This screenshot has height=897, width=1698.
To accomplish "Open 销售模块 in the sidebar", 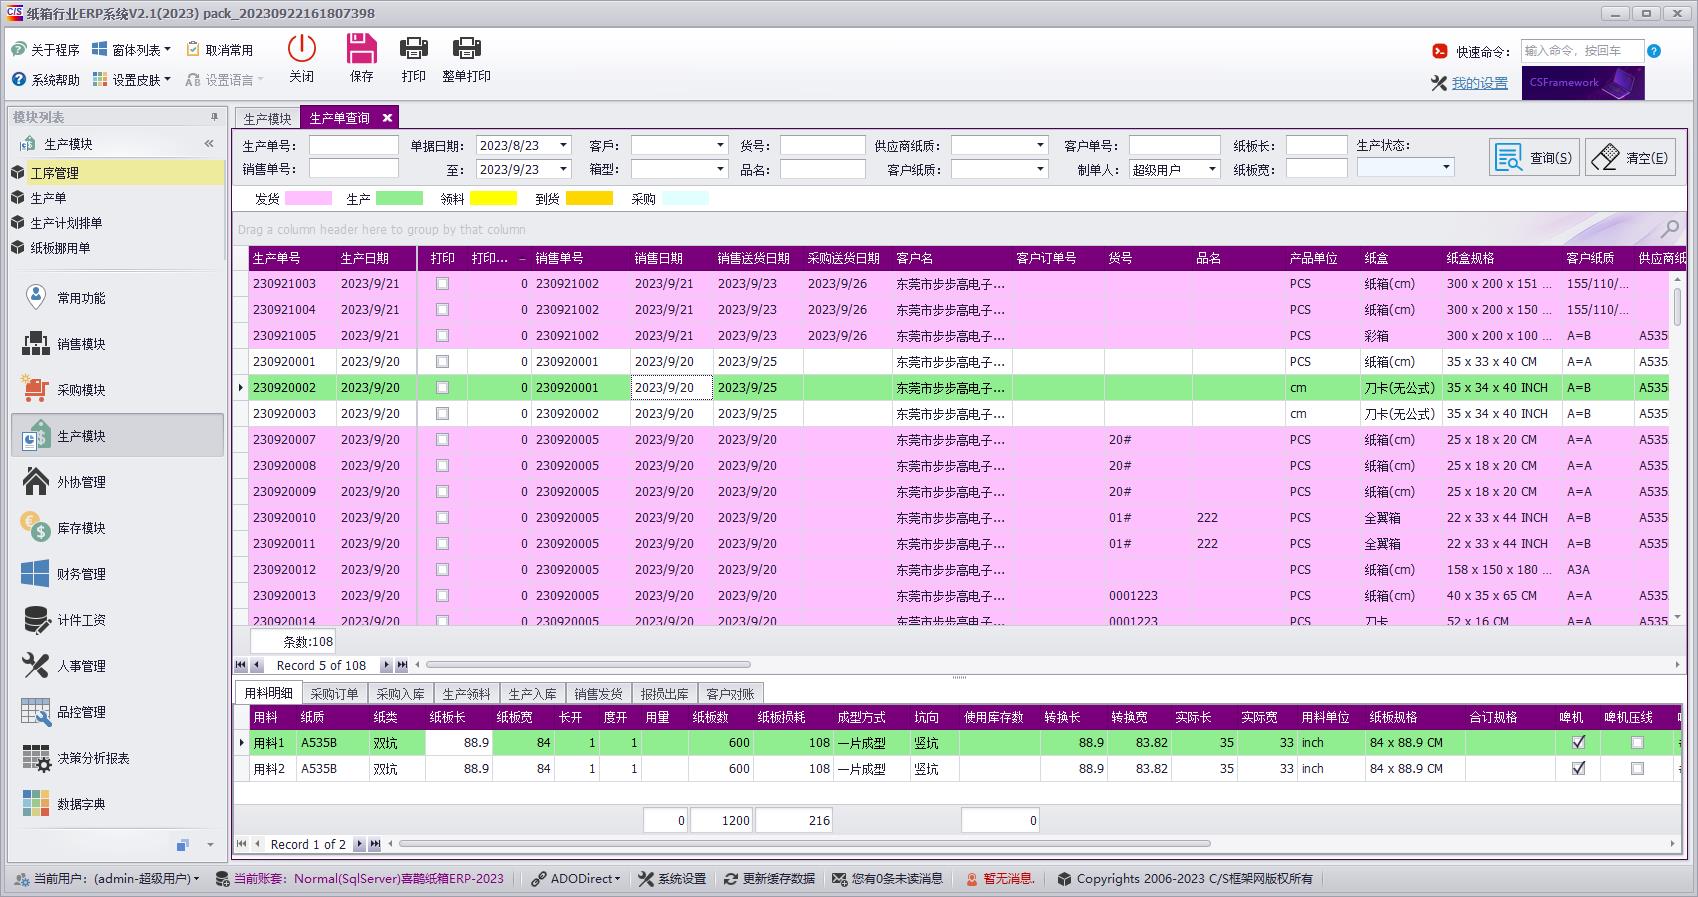I will (80, 344).
